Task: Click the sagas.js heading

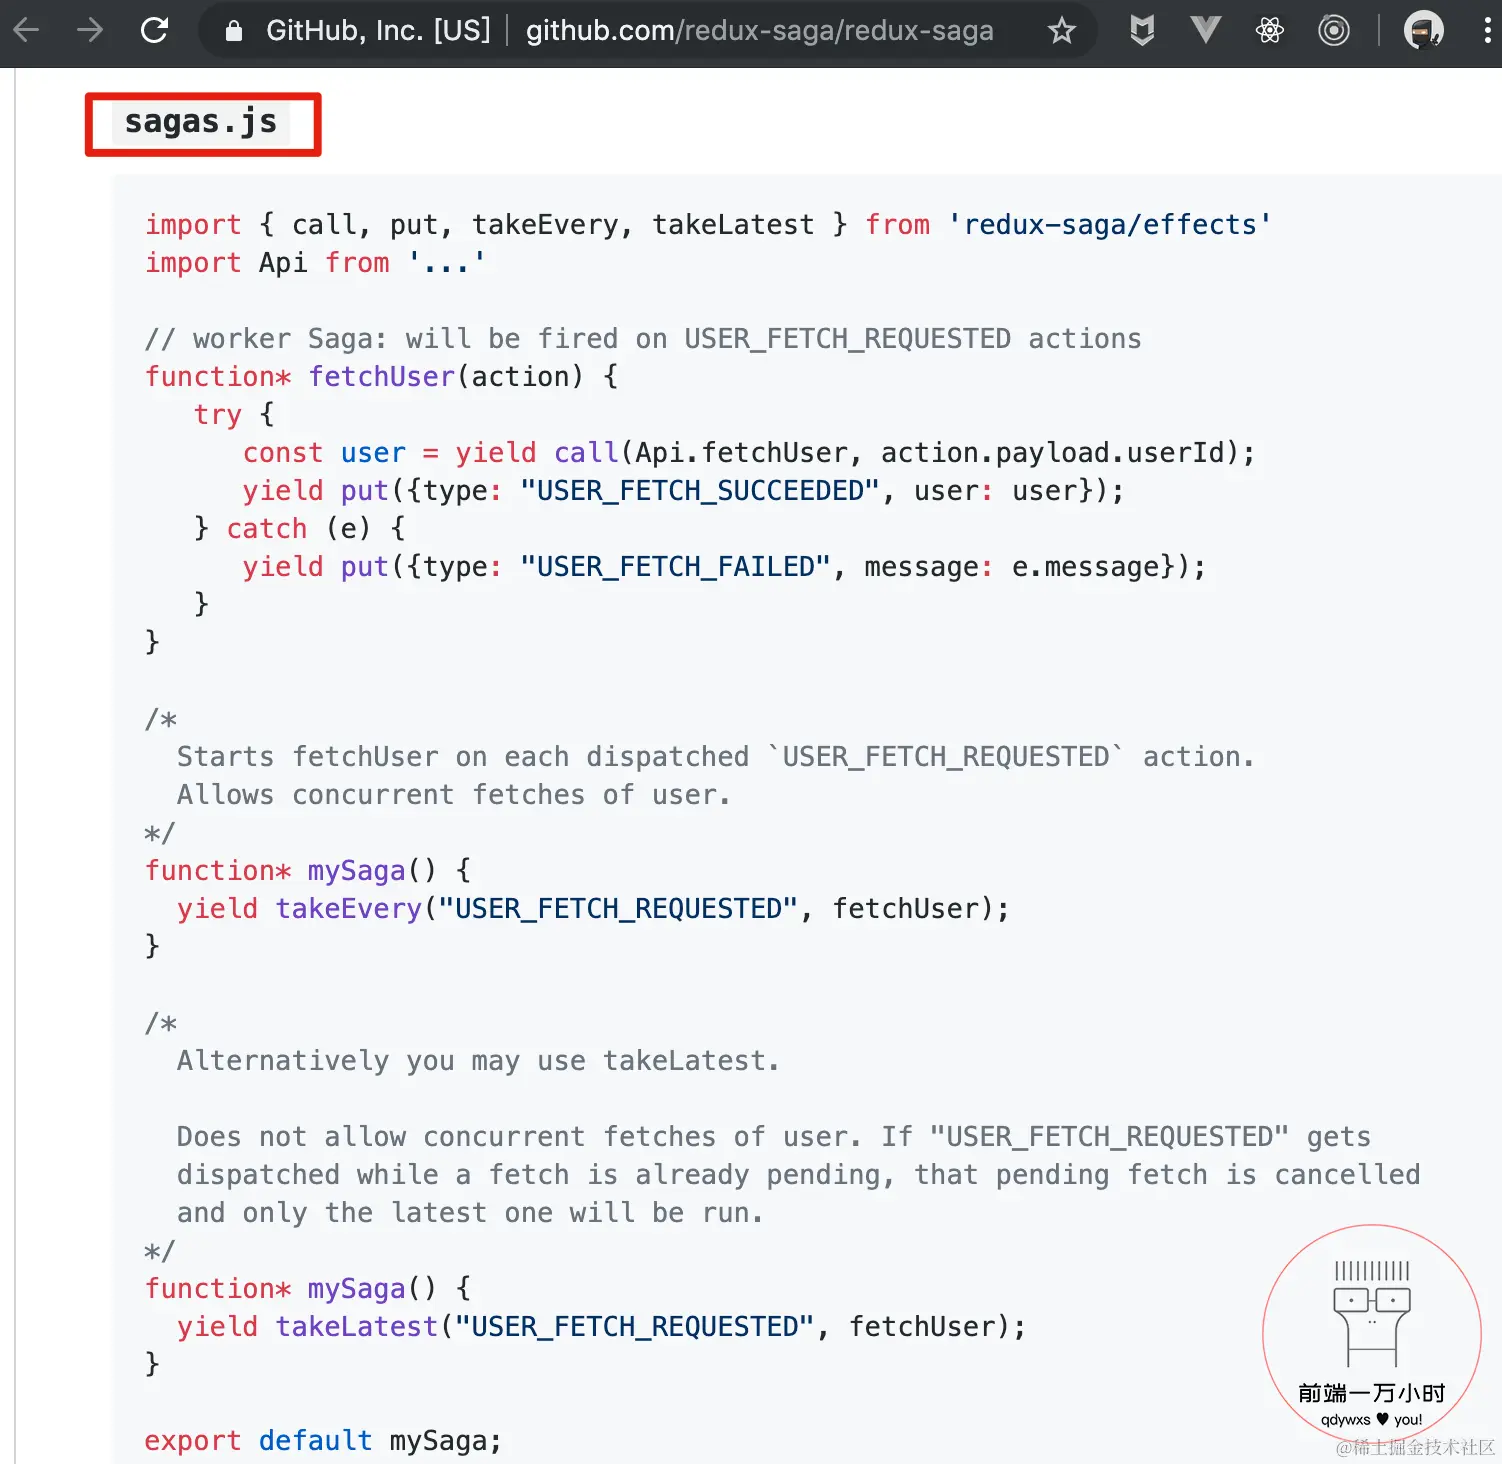Action: (201, 122)
